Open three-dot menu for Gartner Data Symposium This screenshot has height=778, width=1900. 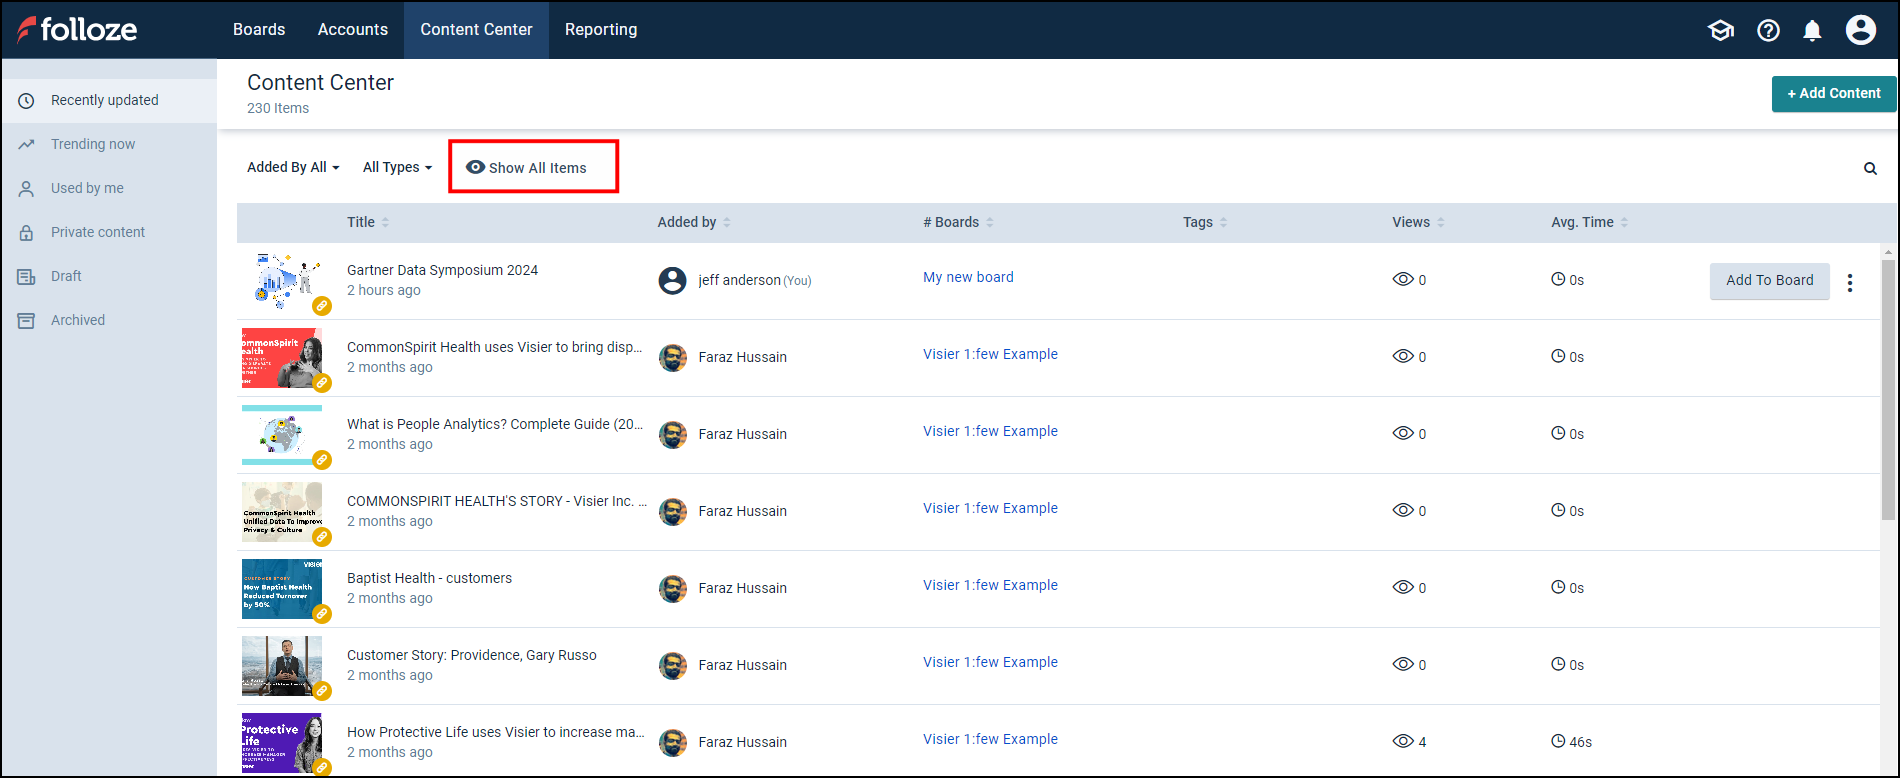1850,283
